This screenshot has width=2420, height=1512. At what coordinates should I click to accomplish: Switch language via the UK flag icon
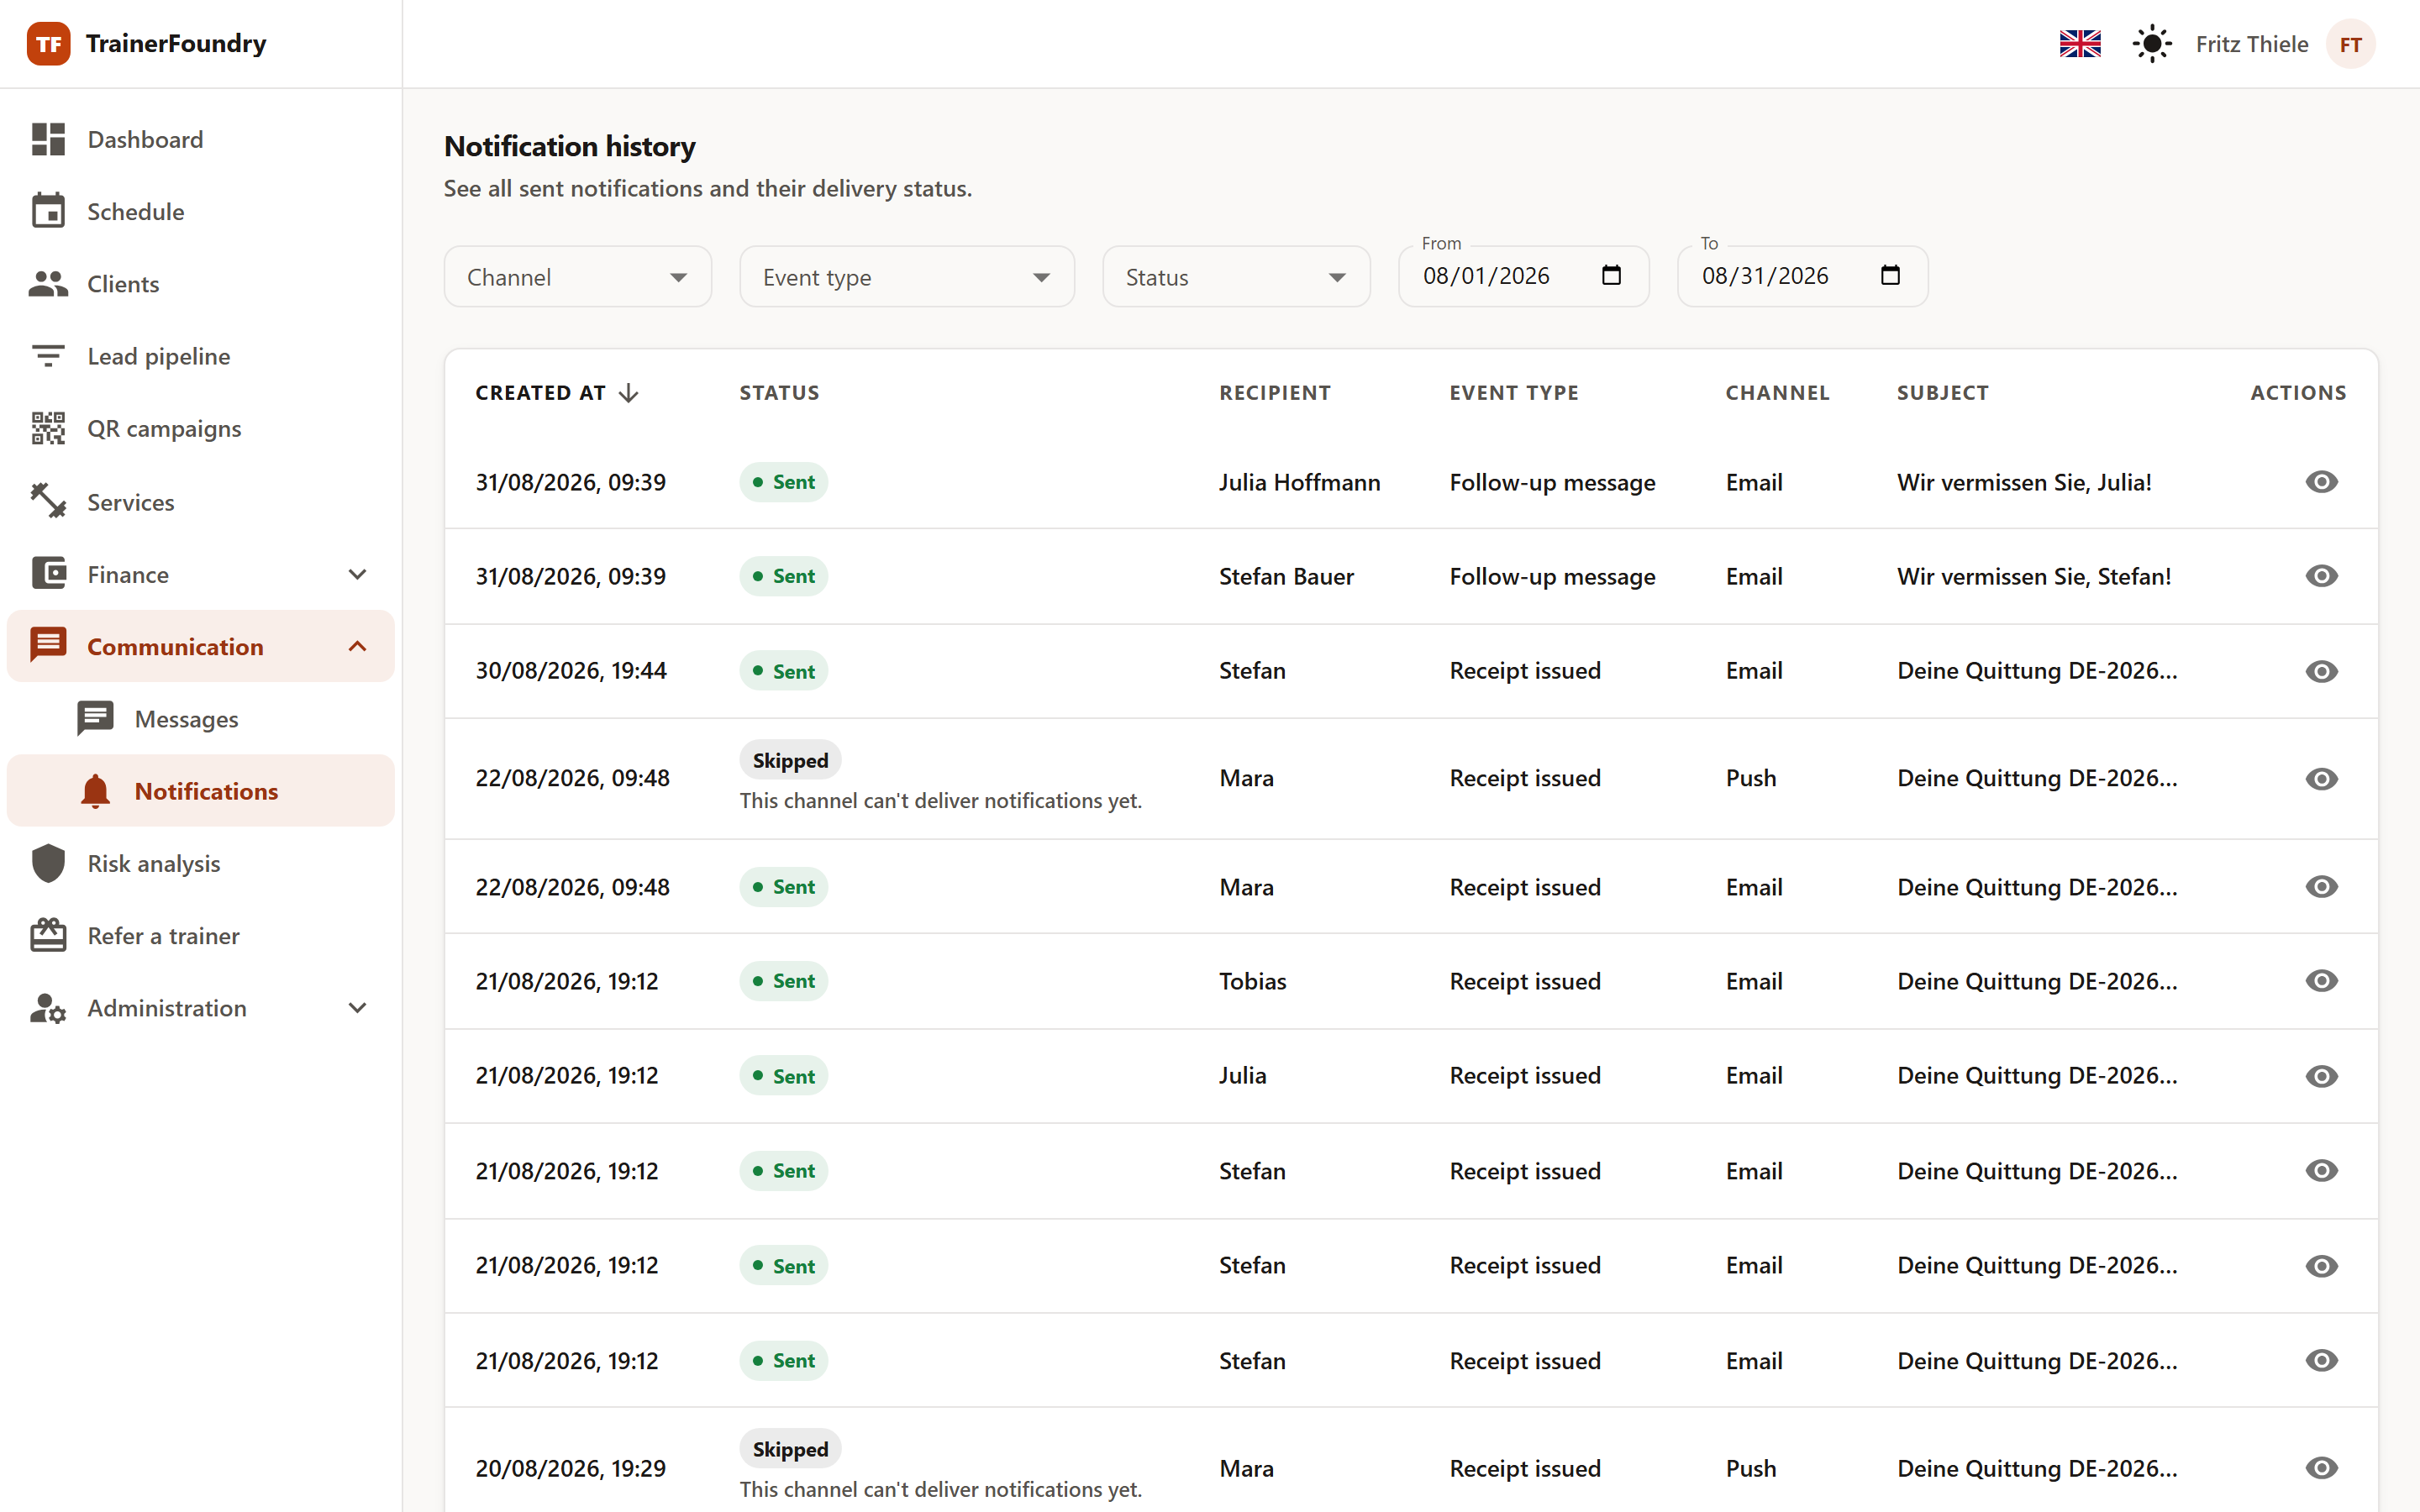coord(2080,44)
